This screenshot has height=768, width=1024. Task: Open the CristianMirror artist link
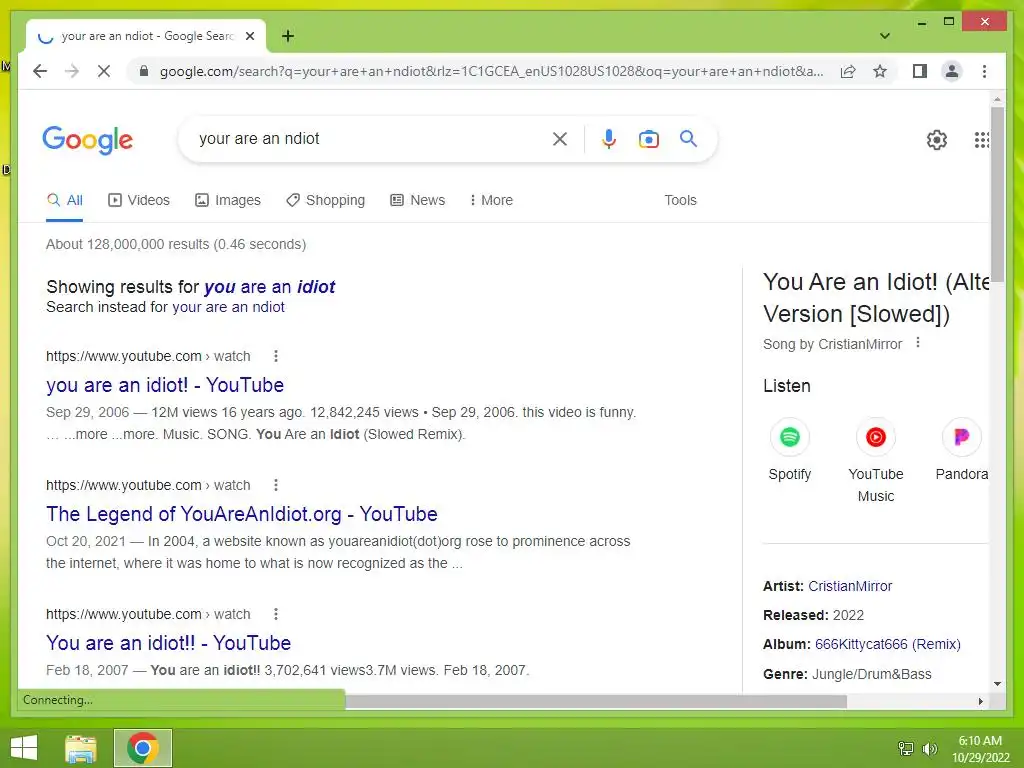point(850,586)
